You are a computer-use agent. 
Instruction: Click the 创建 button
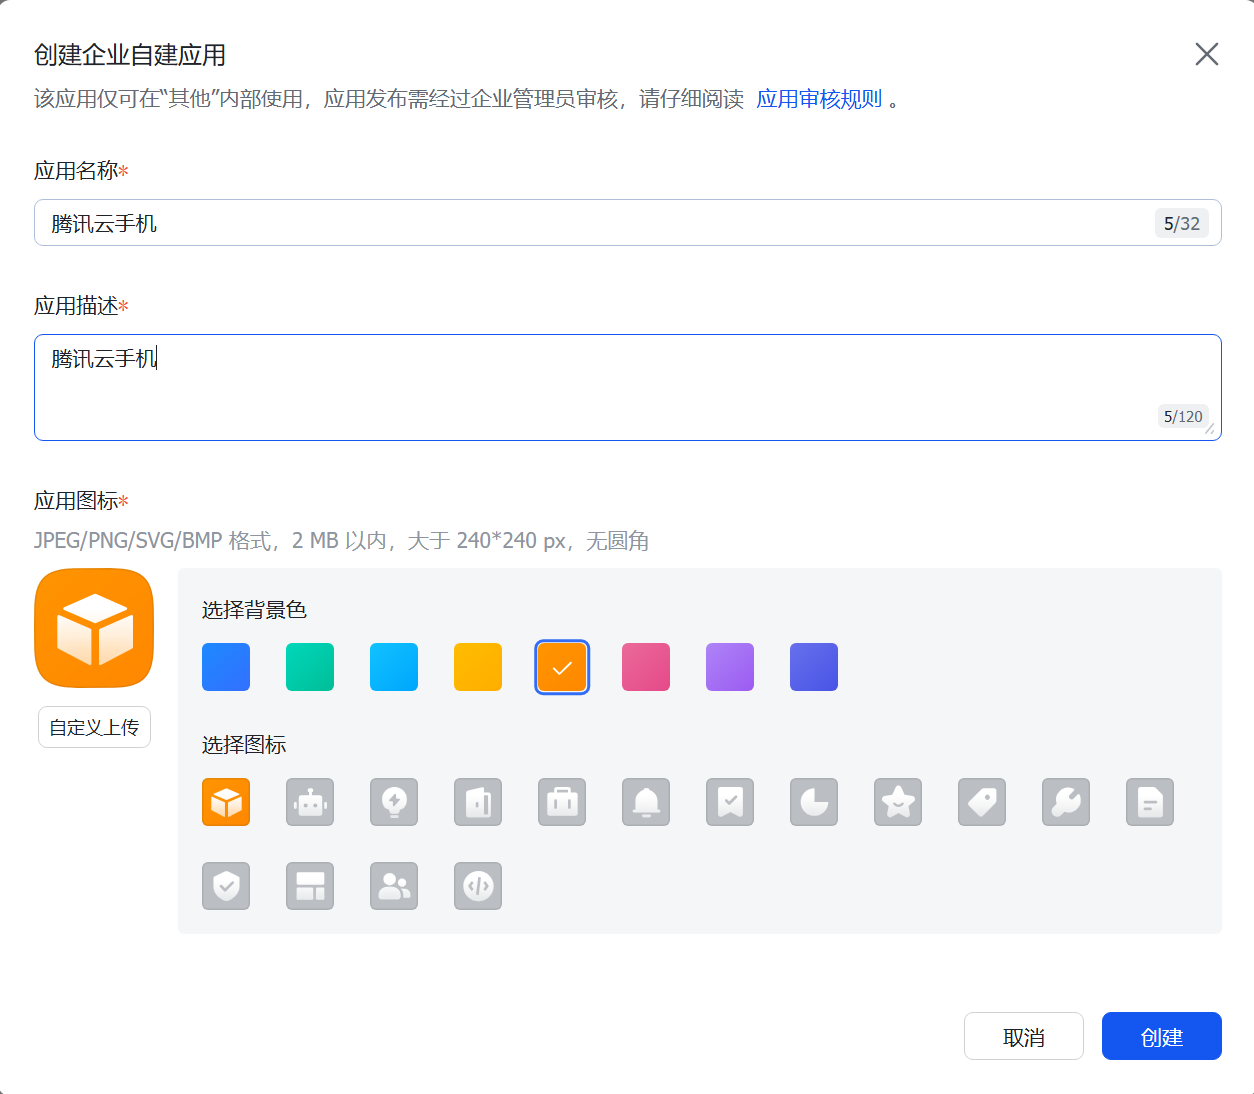[x=1161, y=1036]
